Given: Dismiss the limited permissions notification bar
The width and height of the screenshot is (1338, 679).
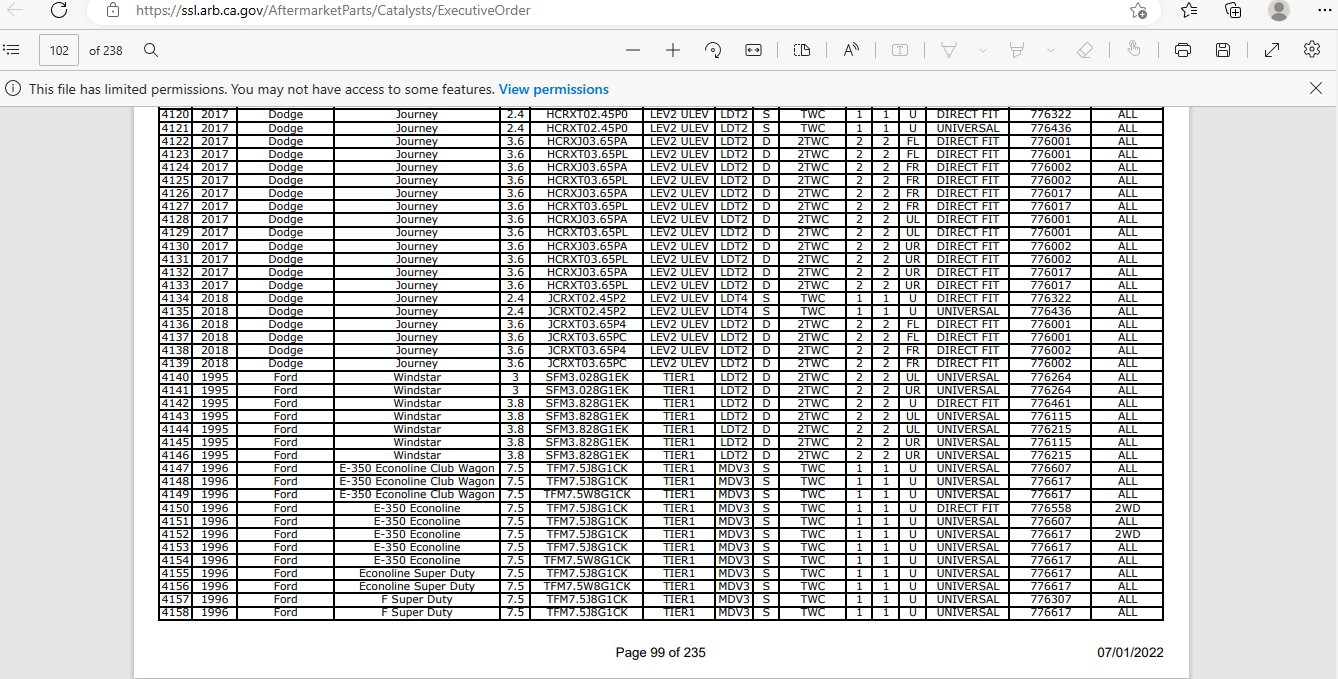Looking at the screenshot, I should tap(1316, 88).
